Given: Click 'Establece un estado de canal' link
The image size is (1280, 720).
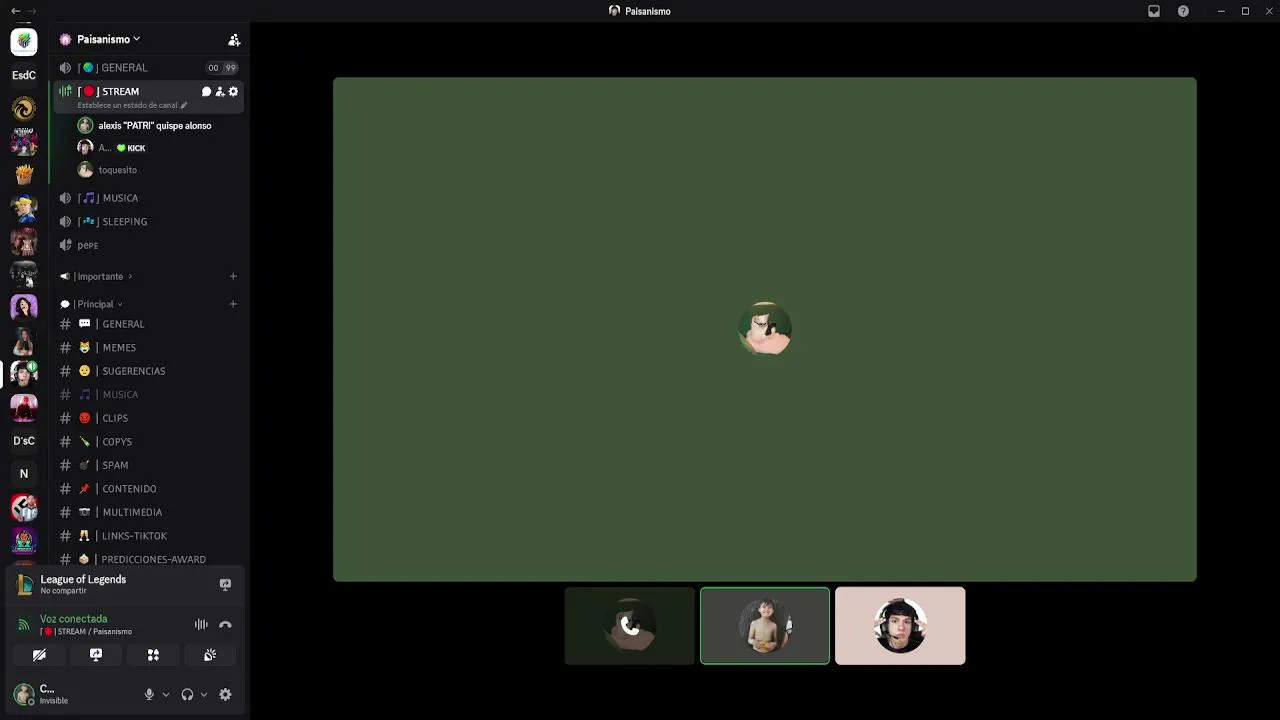Looking at the screenshot, I should 132,105.
